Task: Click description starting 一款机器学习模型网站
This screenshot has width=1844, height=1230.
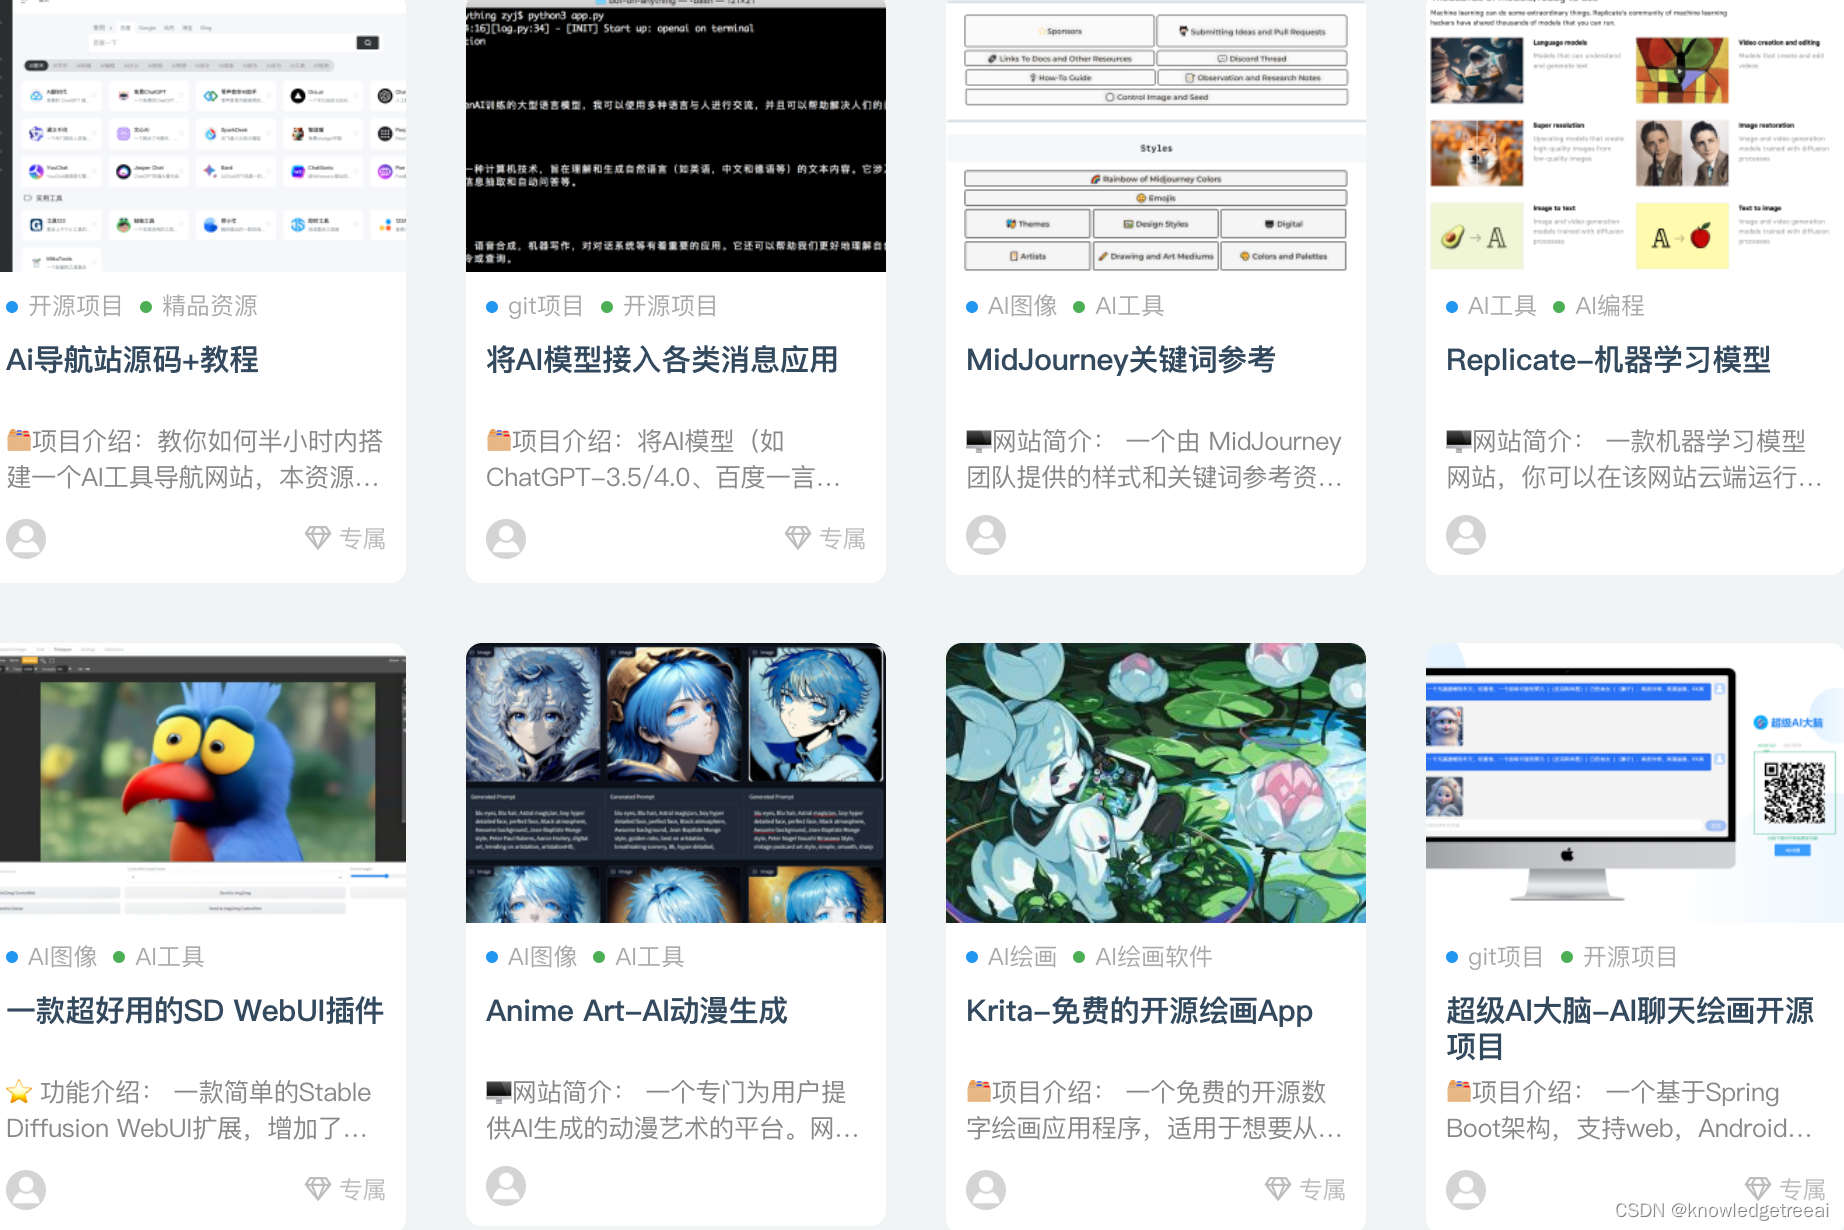Action: [x=1634, y=459]
